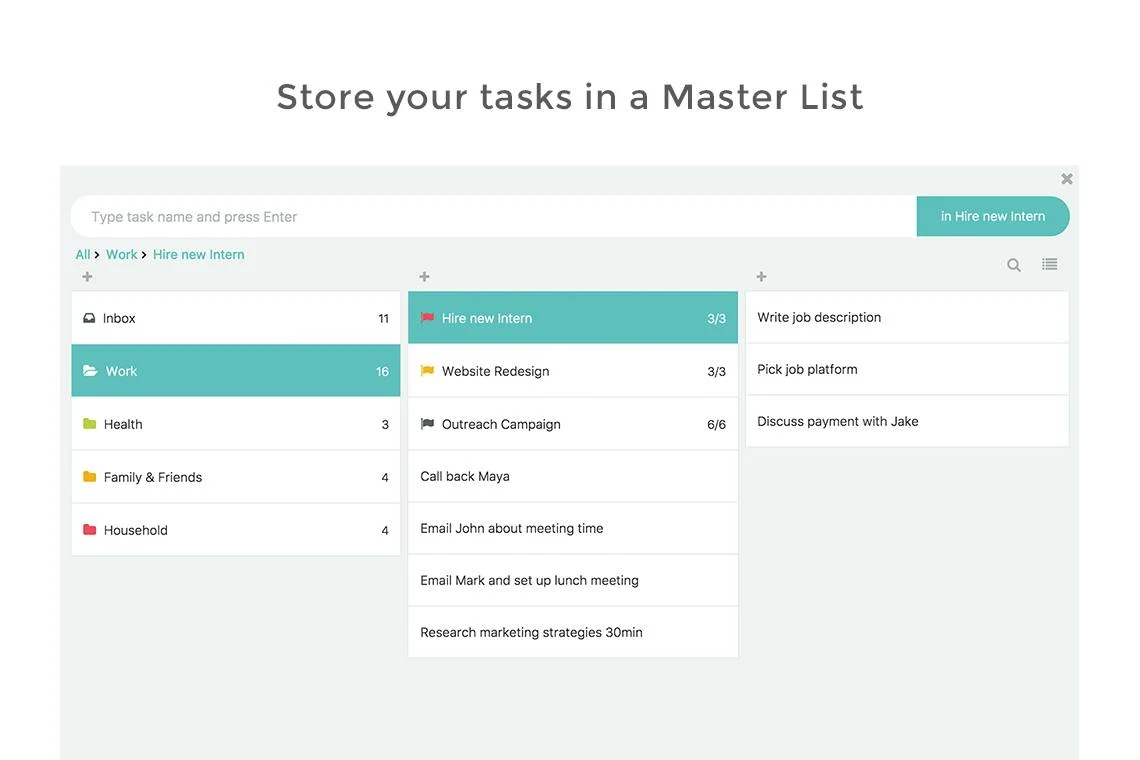Image resolution: width=1140 pixels, height=760 pixels.
Task: Click the Work count 16
Action: tap(382, 372)
